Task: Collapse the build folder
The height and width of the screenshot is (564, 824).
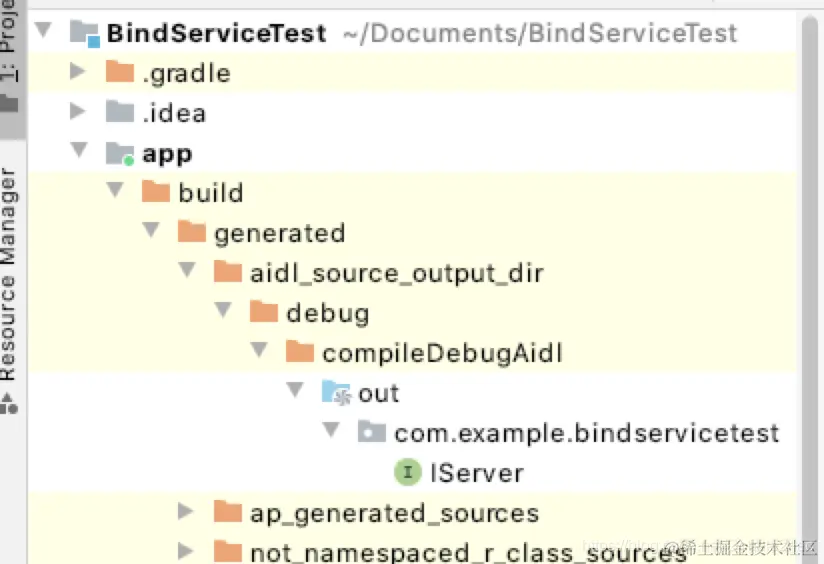Action: pyautogui.click(x=115, y=190)
